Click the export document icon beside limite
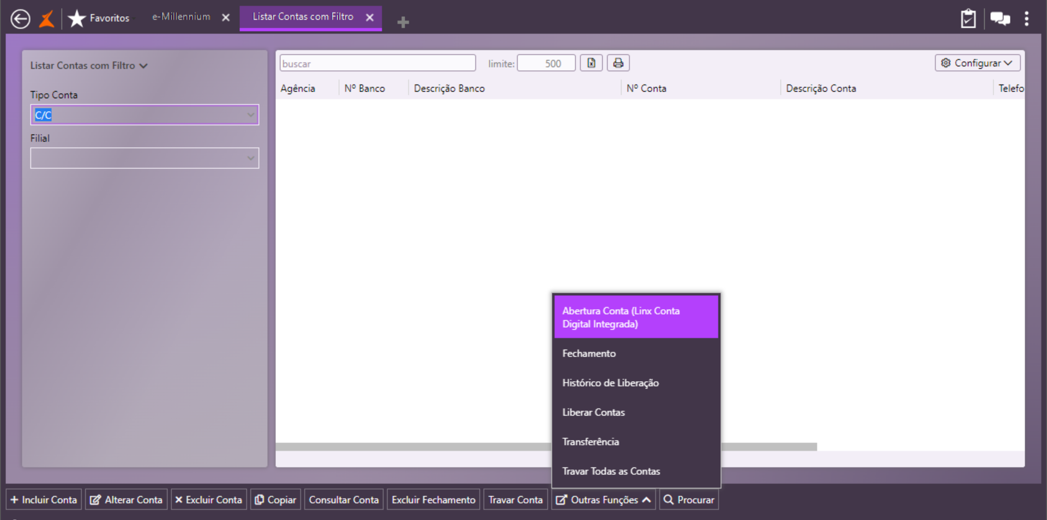Viewport: 1047px width, 520px height. (591, 63)
